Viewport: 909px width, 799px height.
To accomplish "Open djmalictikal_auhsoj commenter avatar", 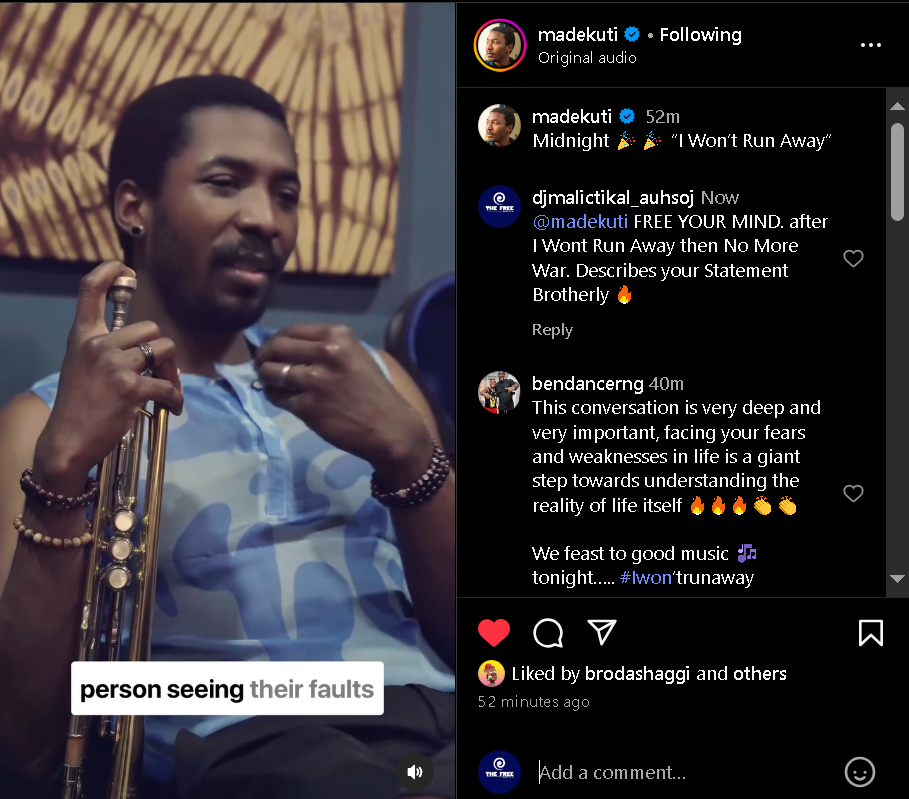I will (x=499, y=207).
